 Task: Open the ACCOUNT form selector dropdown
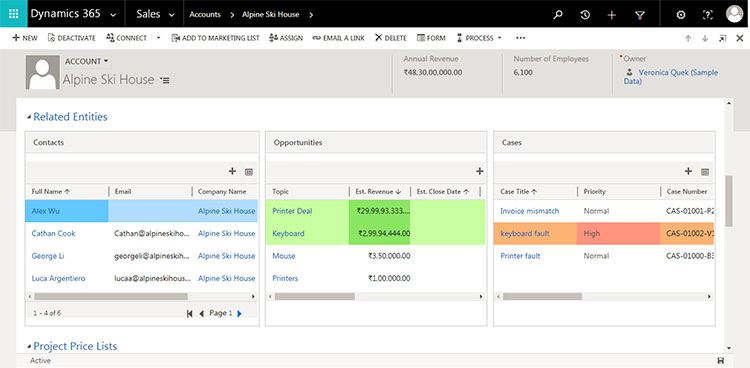coord(87,61)
